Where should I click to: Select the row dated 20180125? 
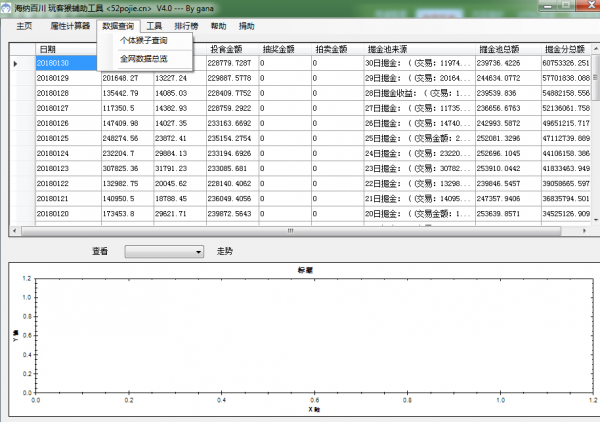tap(65, 138)
